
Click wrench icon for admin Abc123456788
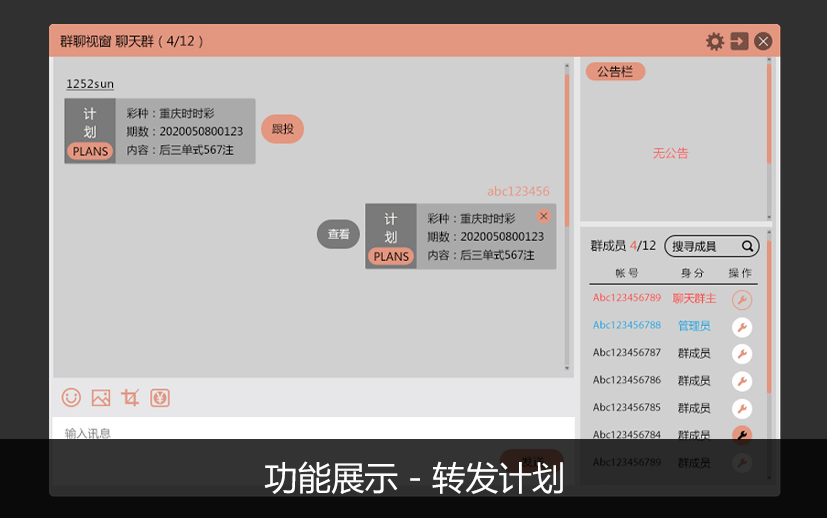click(x=741, y=327)
